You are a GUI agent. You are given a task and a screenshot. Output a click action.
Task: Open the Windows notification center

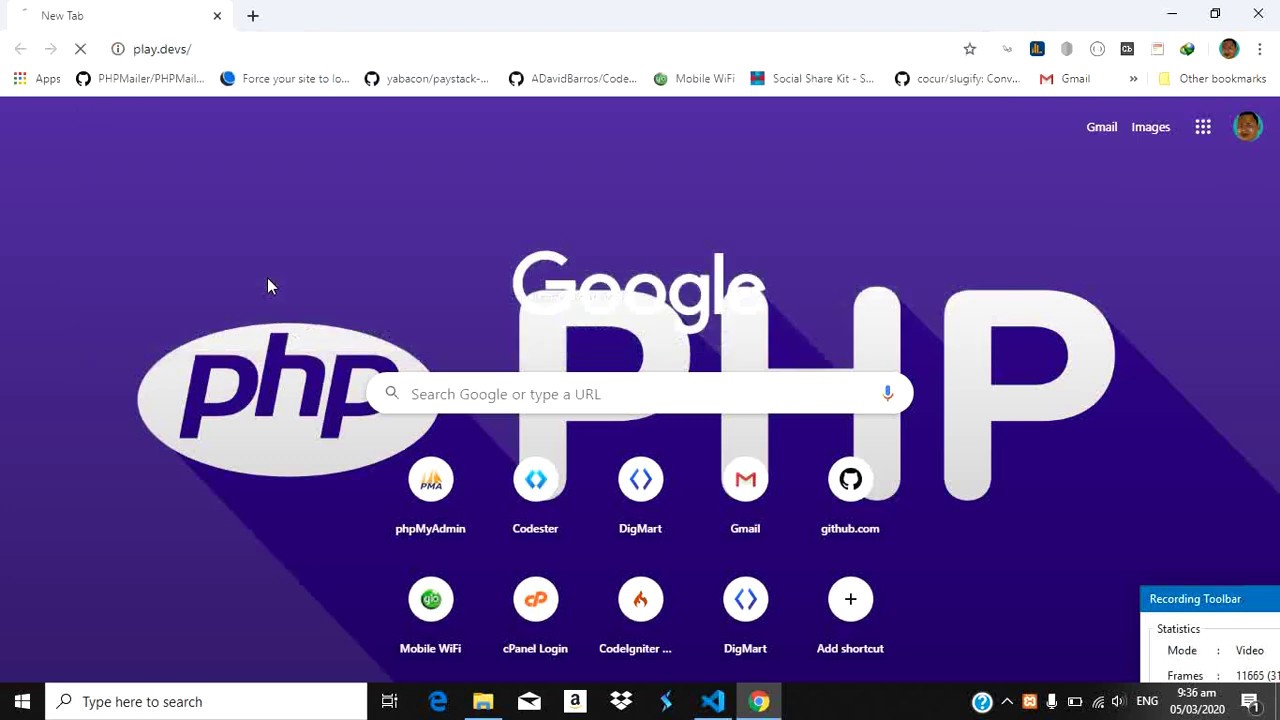click(1250, 702)
